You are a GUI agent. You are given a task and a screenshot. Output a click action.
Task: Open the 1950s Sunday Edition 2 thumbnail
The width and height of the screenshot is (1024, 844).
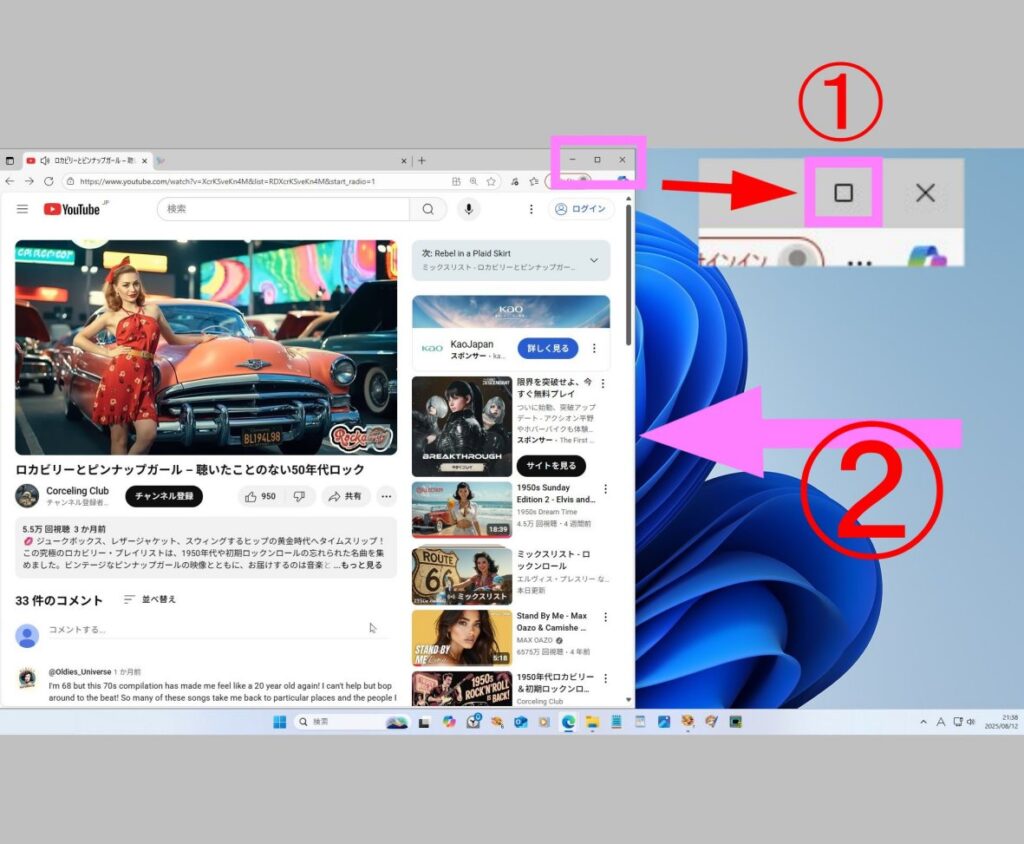(462, 510)
